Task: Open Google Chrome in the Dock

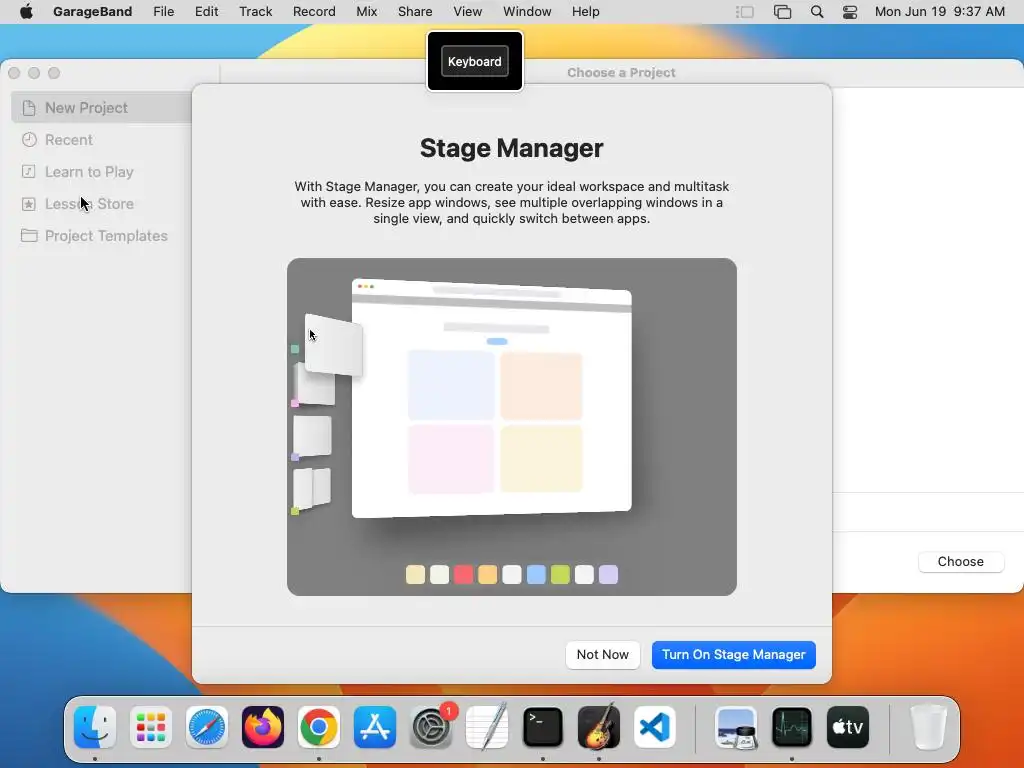Action: pos(319,727)
